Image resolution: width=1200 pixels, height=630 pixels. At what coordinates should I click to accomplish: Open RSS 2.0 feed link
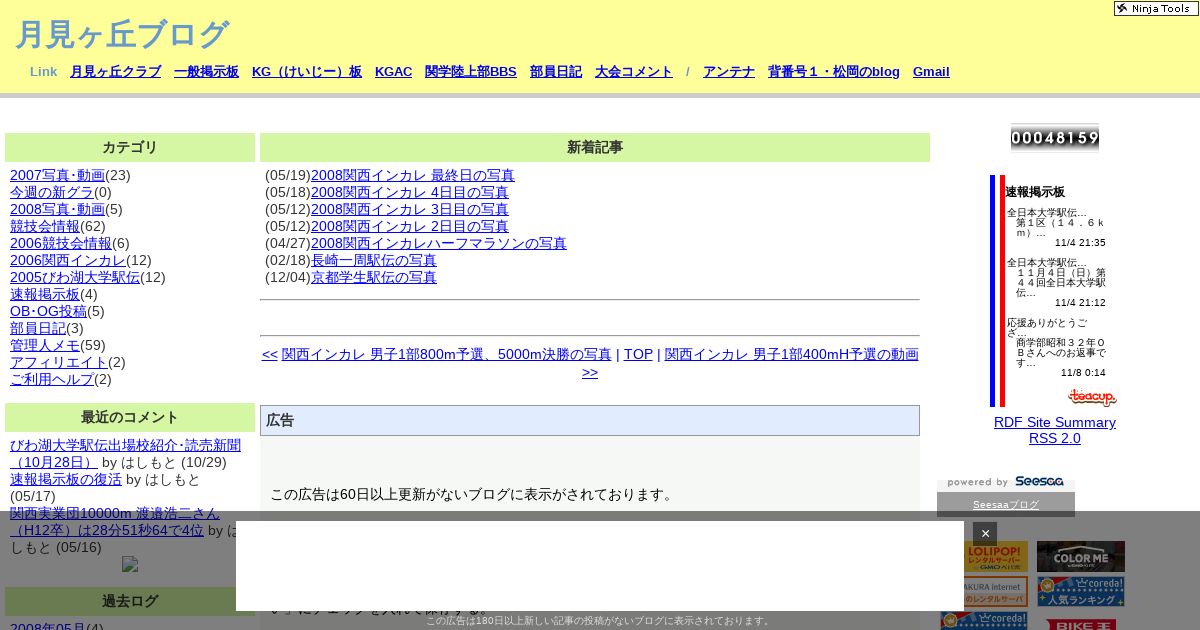[1055, 438]
